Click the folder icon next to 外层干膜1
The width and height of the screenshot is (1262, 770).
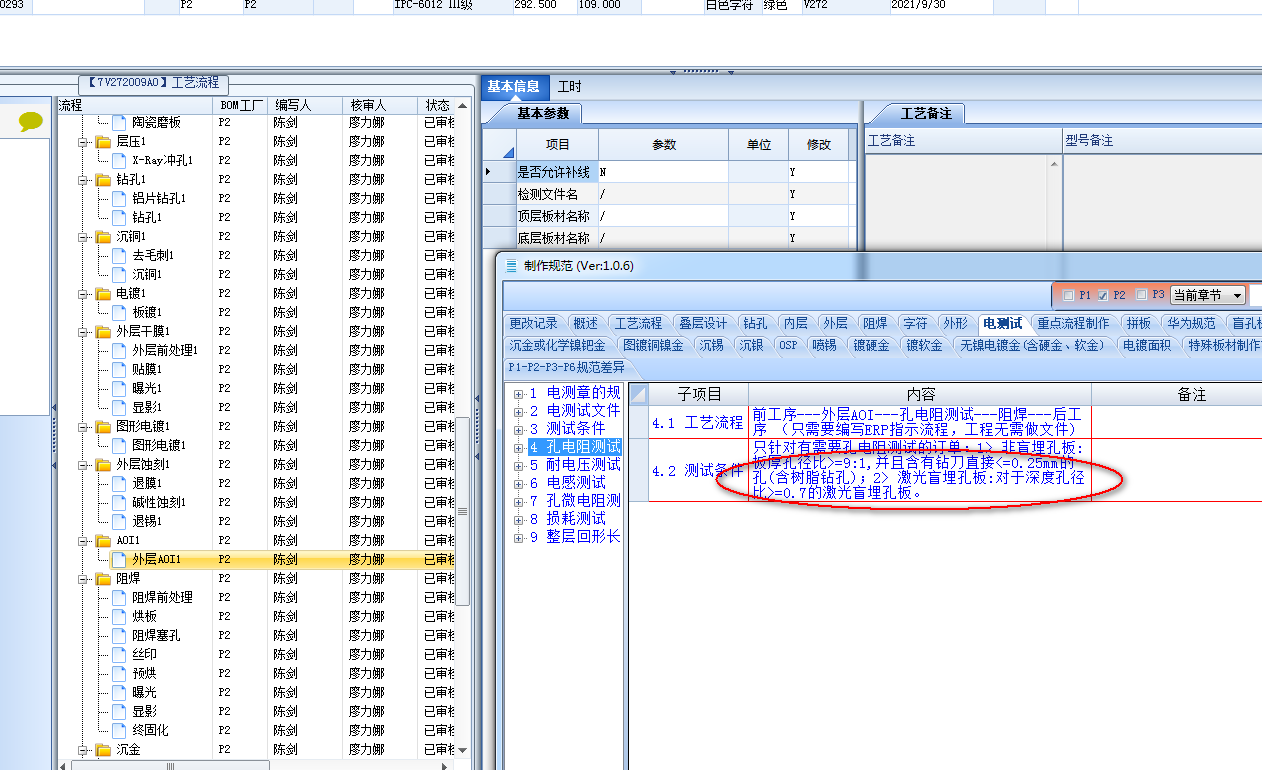pyautogui.click(x=103, y=332)
